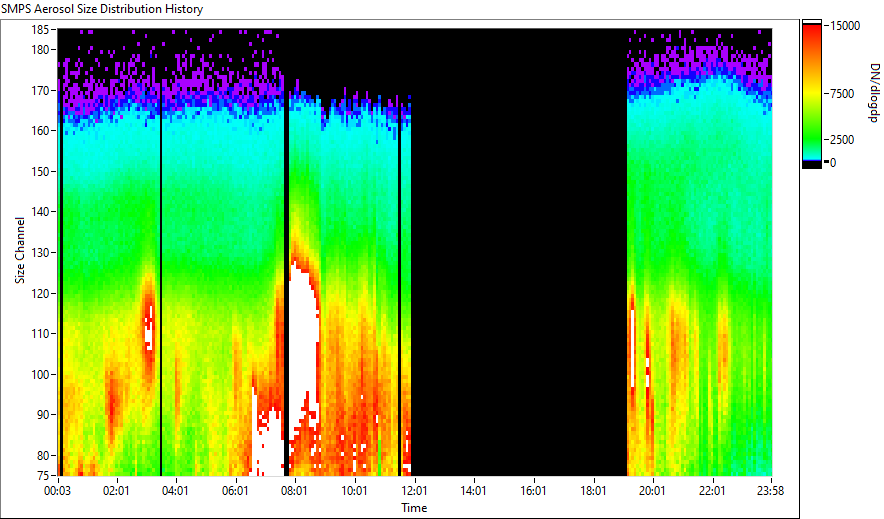This screenshot has width=884, height=519.
Task: Click the 90 size channel tick label
Action: (x=43, y=415)
